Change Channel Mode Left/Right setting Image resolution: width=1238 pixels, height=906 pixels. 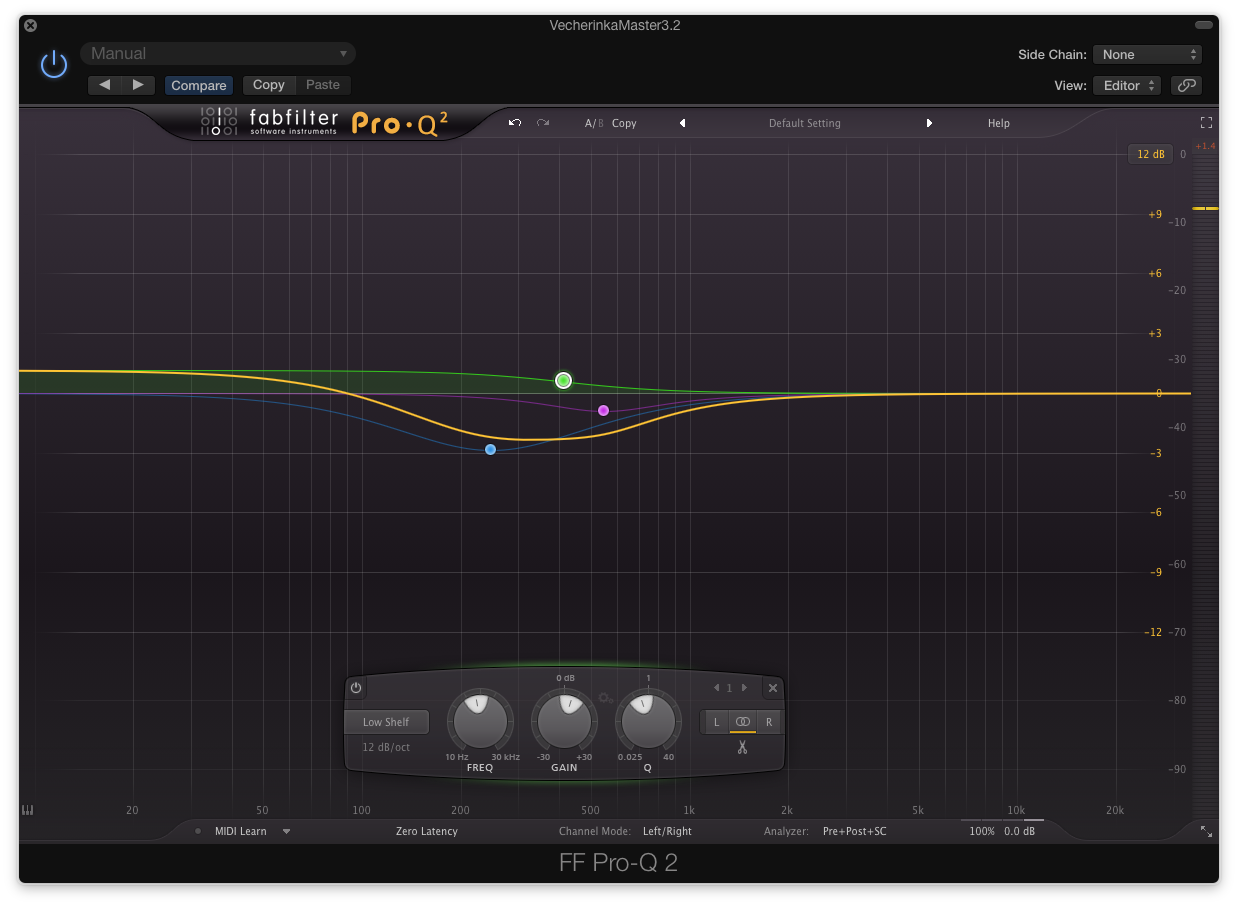[667, 831]
